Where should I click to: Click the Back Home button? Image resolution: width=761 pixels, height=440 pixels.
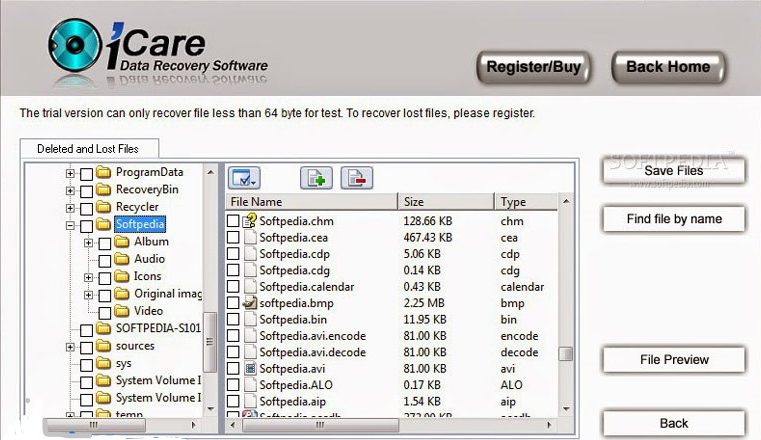point(668,67)
